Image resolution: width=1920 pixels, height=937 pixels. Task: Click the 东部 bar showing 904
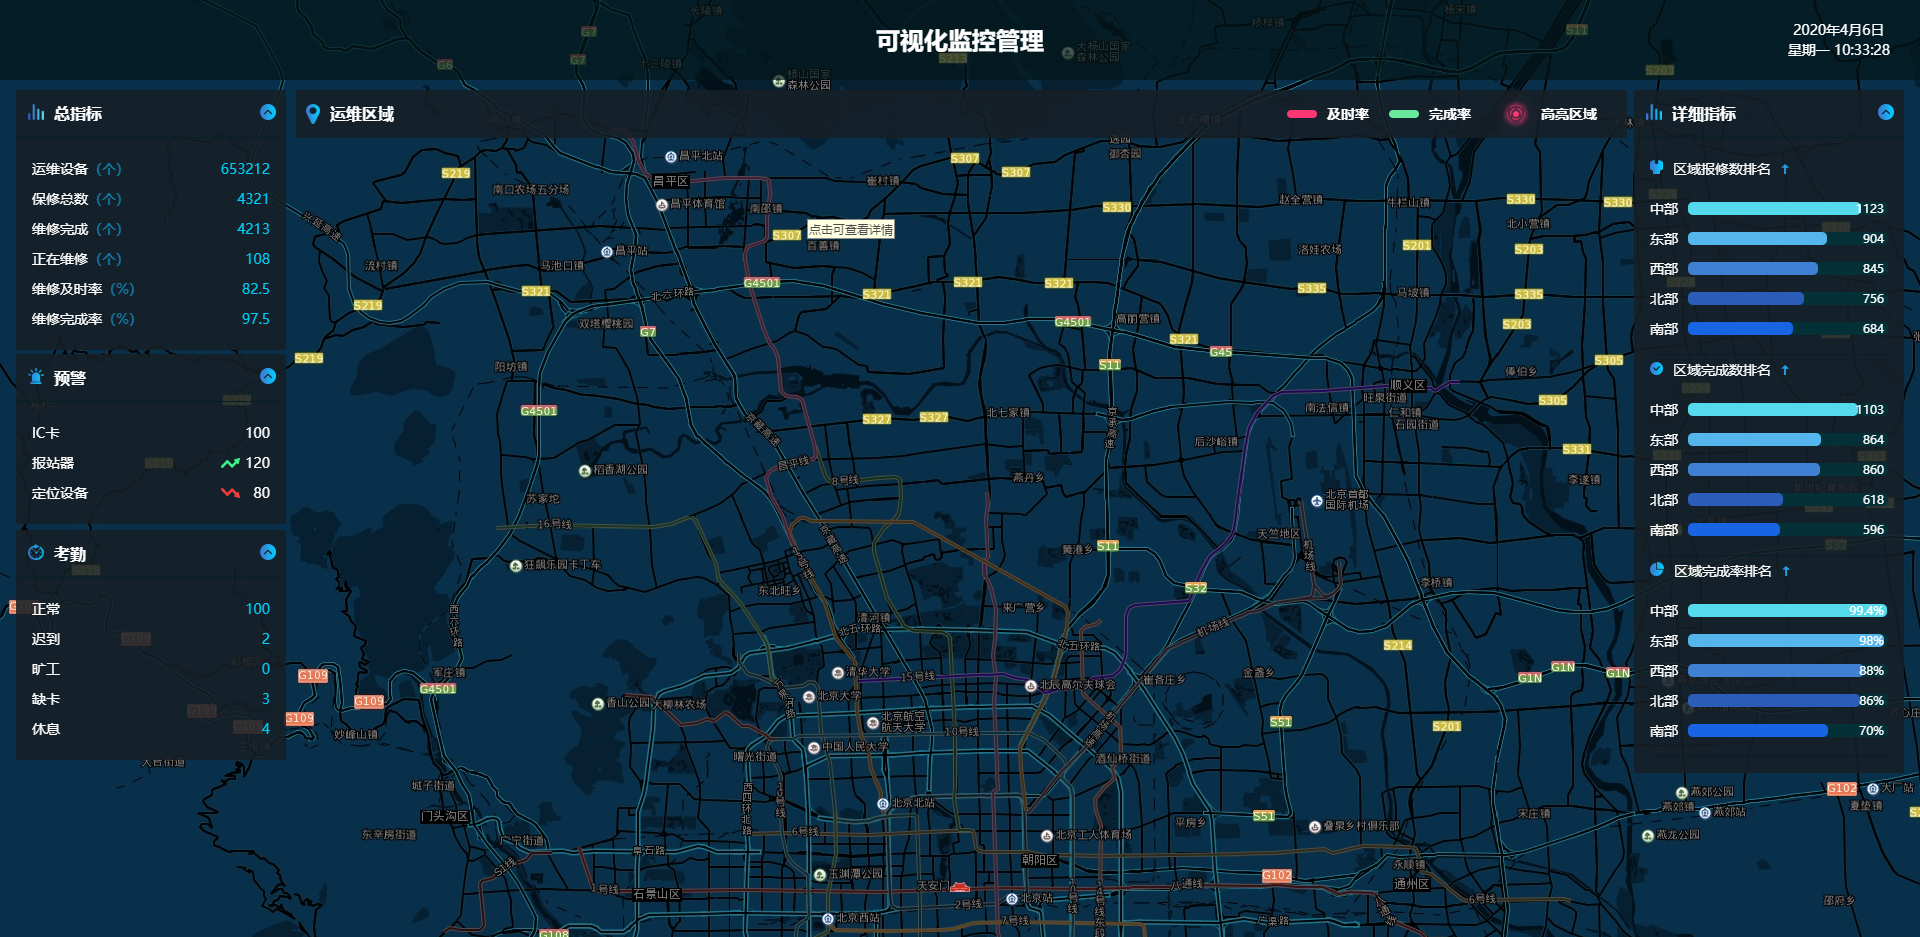[1757, 239]
